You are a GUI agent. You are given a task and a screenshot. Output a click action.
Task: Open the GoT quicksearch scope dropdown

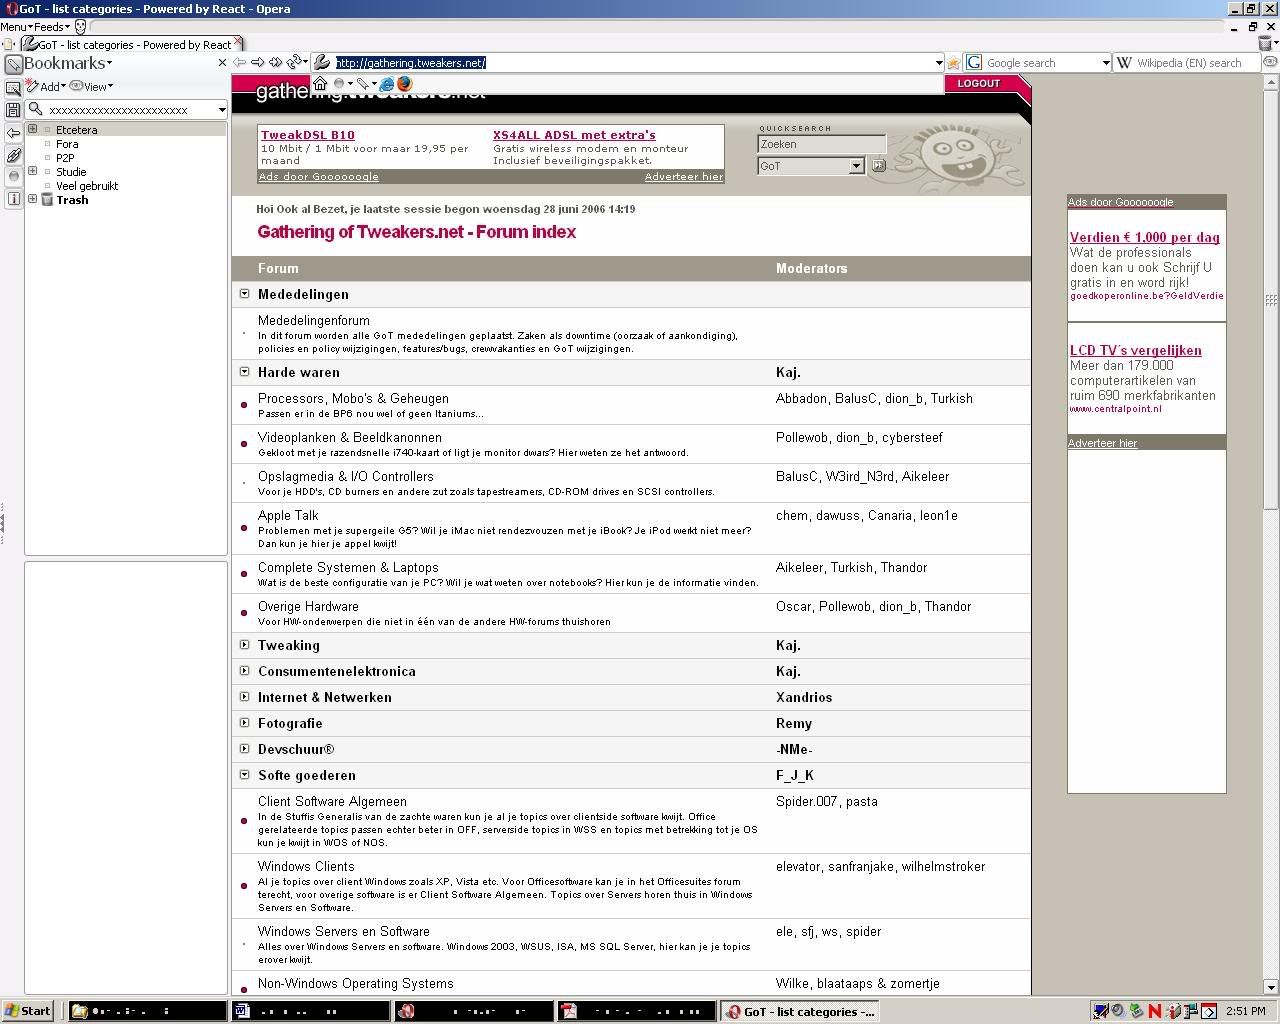pos(856,166)
